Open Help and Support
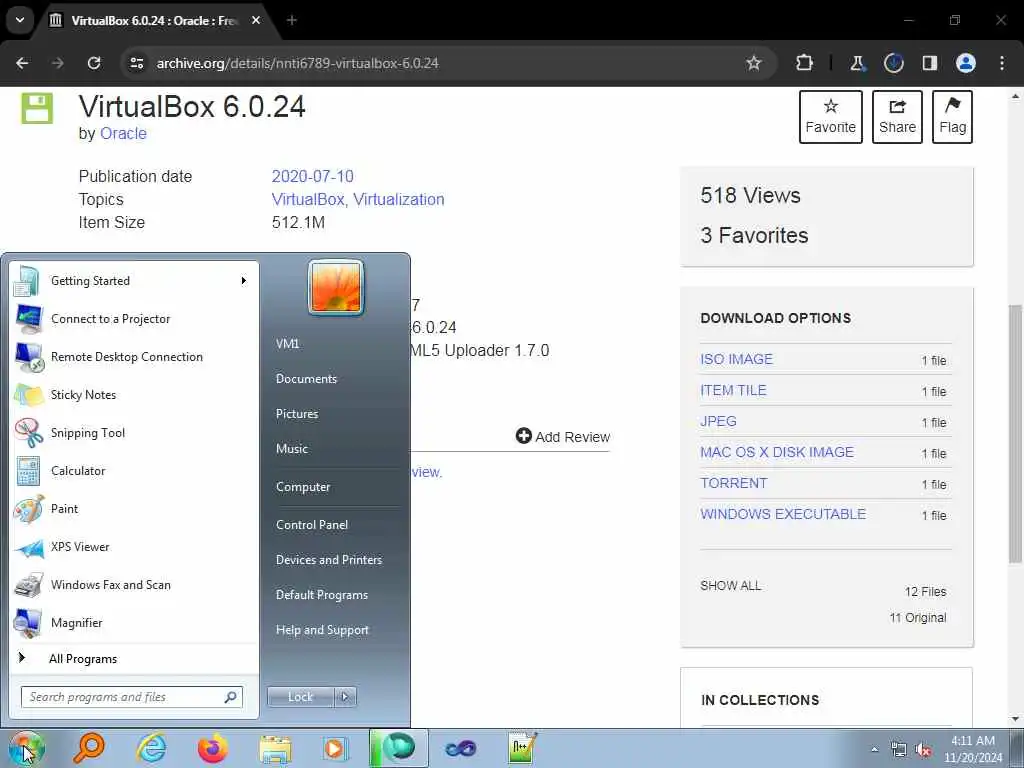Screen dimensions: 1024x768 point(323,630)
